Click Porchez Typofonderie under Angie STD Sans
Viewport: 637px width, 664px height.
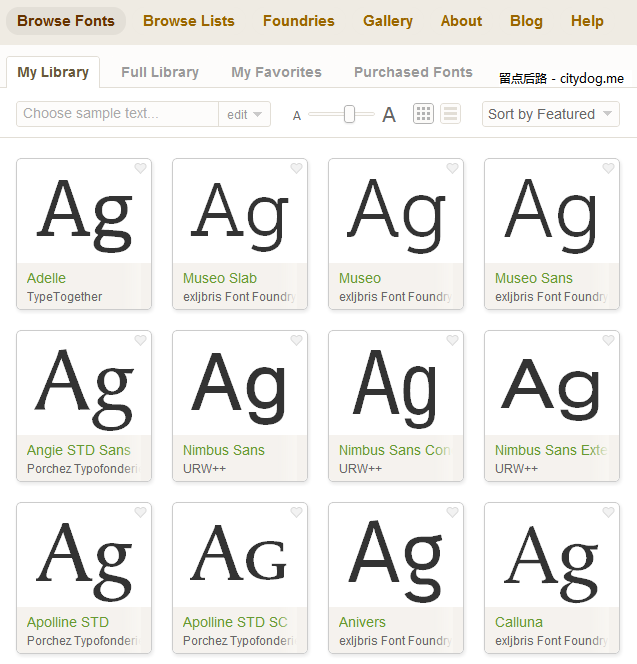point(83,469)
